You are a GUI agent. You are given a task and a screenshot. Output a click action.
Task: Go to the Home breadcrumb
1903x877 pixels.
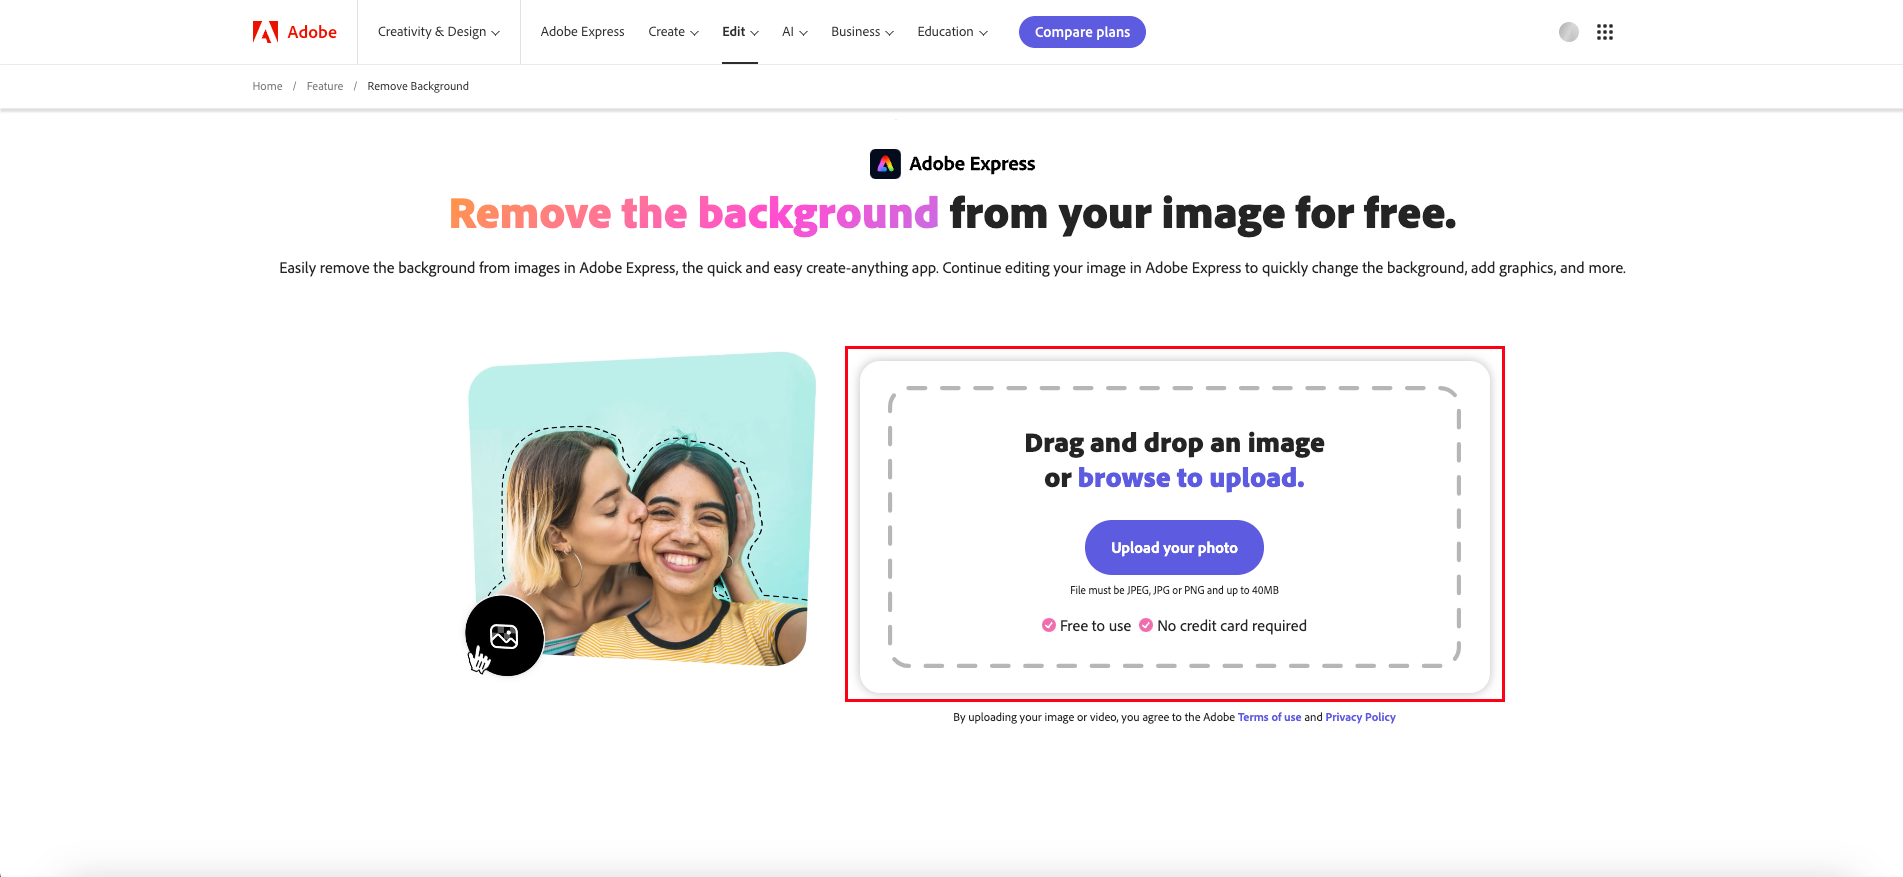(267, 86)
